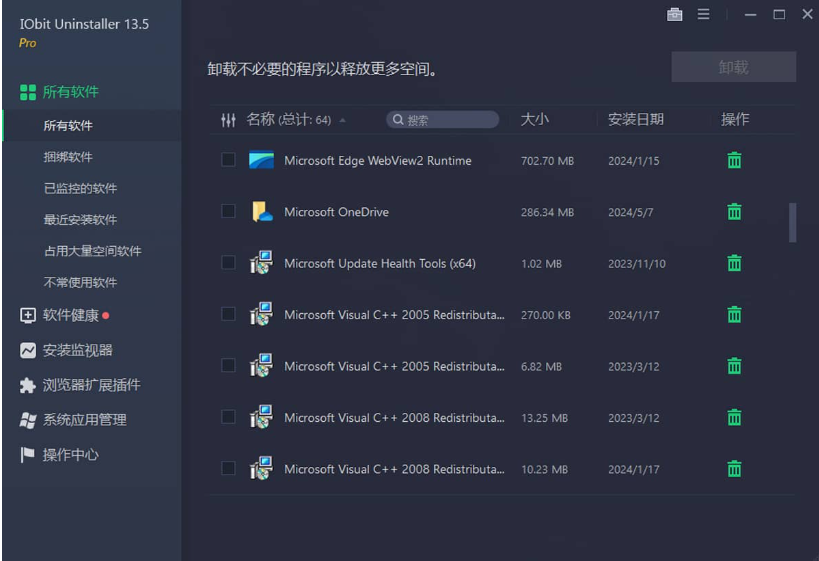Click the 软件健康 plus-box icon

pos(28,315)
